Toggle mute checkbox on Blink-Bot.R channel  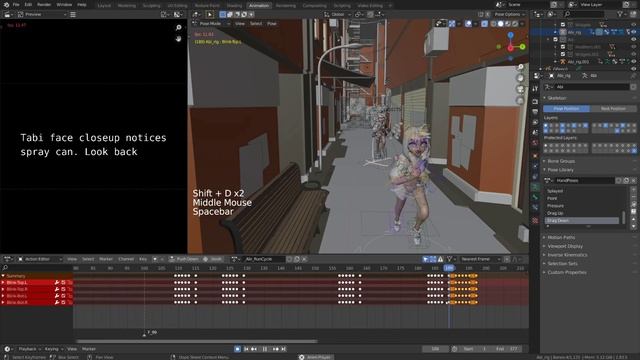pyautogui.click(x=63, y=302)
